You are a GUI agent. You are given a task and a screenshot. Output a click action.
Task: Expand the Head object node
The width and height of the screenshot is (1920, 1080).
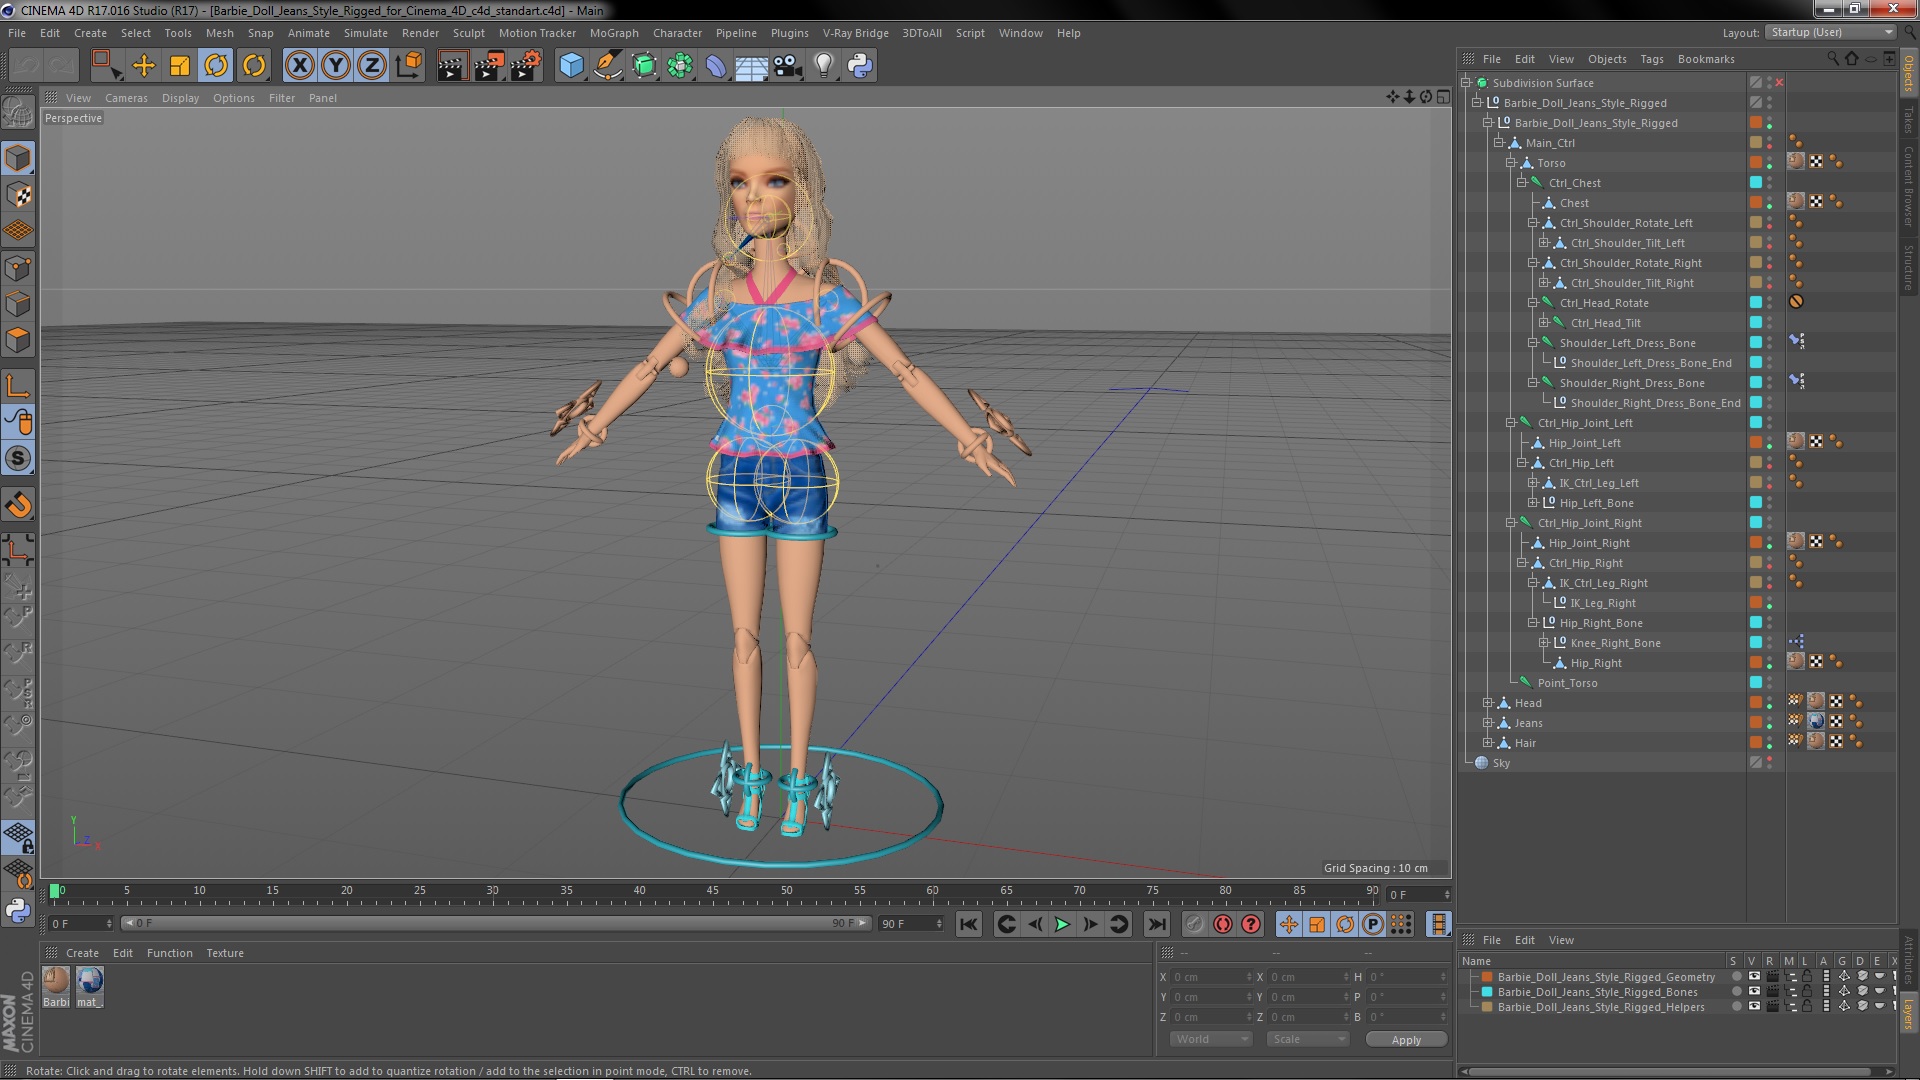click(x=1488, y=703)
